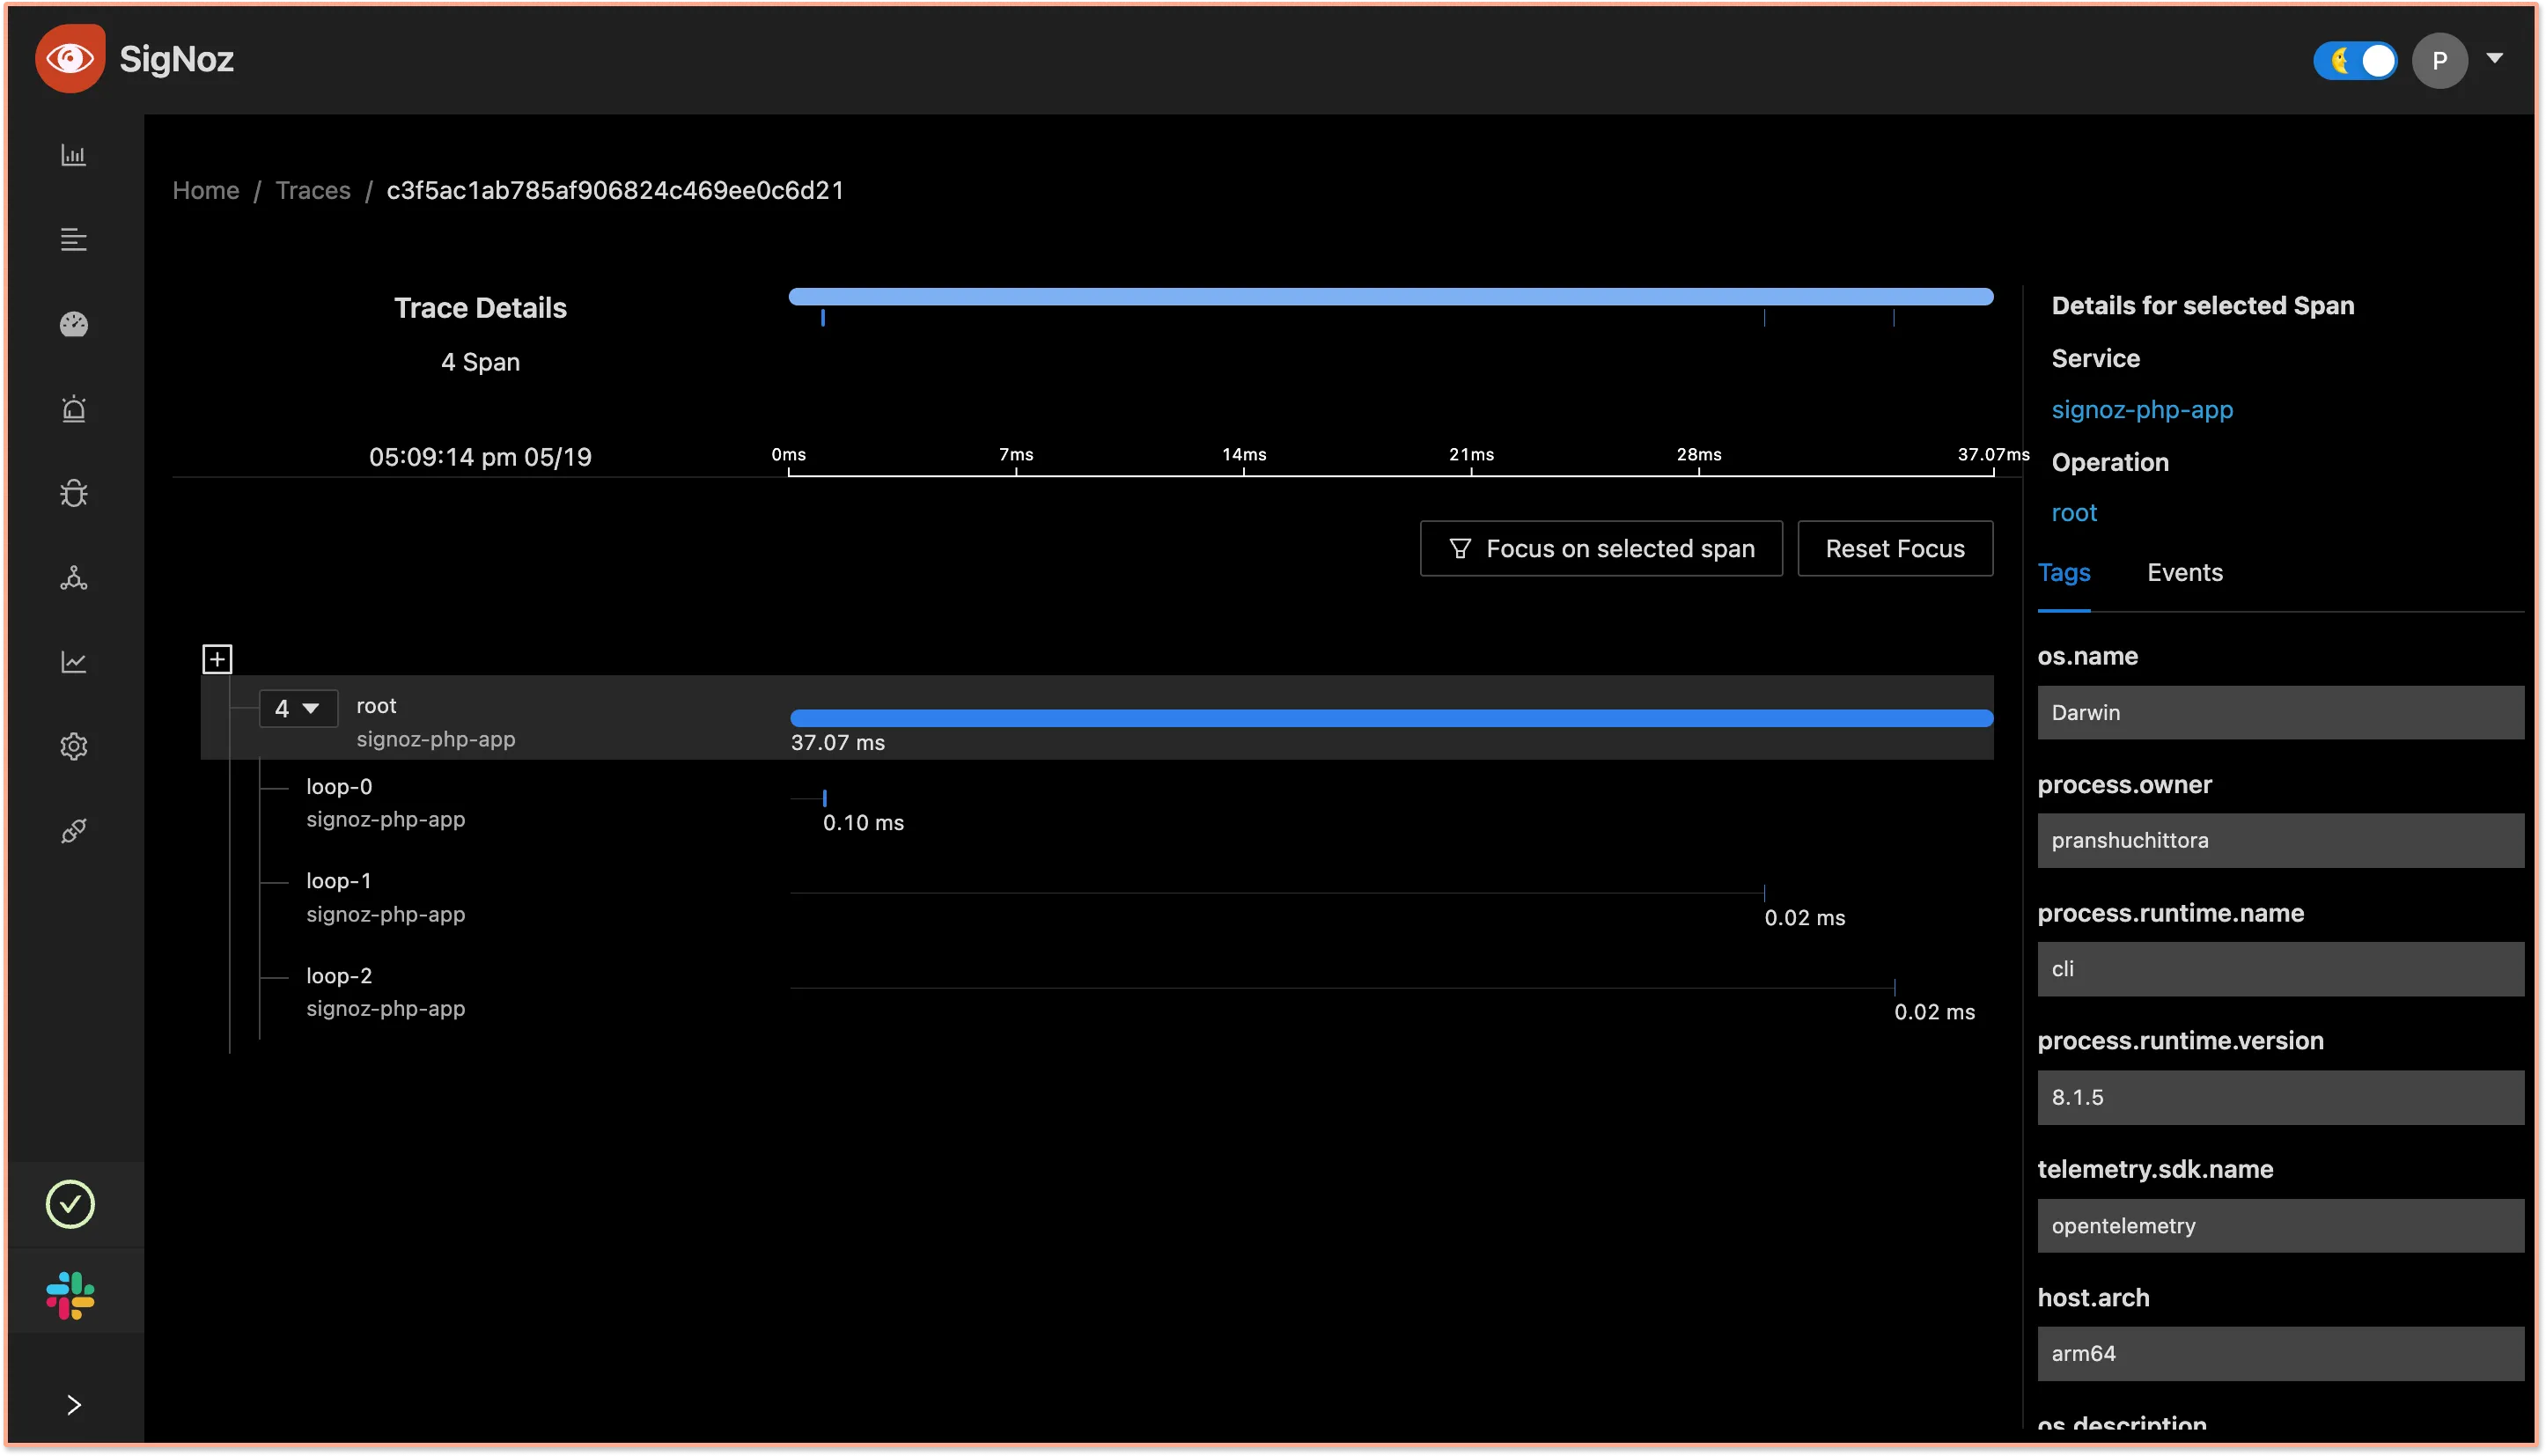Switch to the Events tab

(x=2185, y=573)
